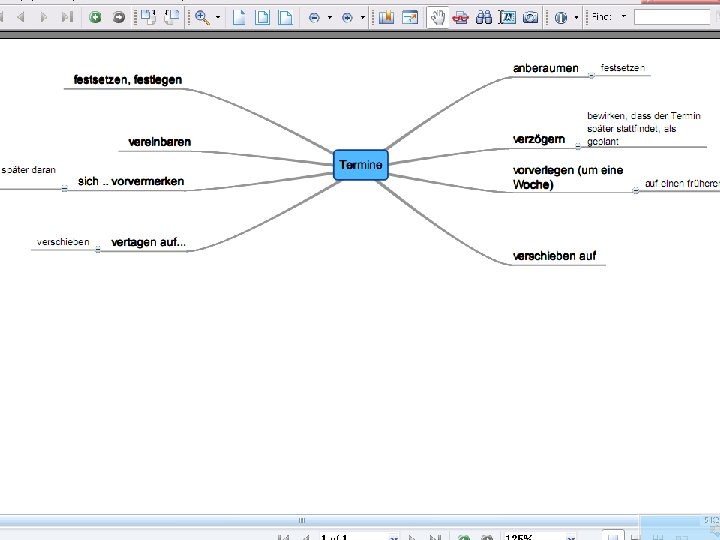
Task: Click the gray next view arrow
Action: (119, 17)
